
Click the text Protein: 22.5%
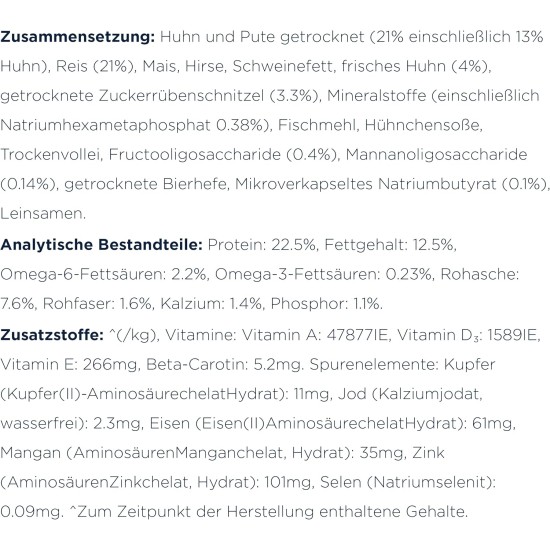tap(263, 245)
